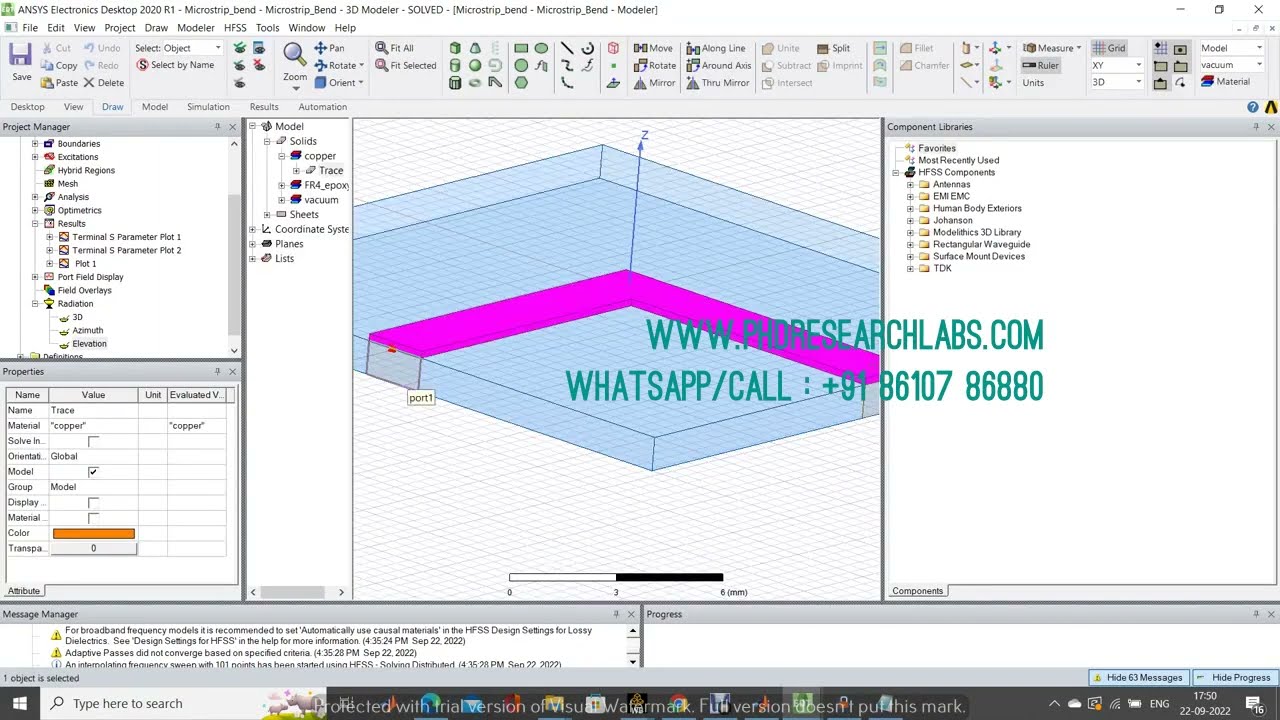Screen dimensions: 1280x720
Task: Click Thru Mirror duplicate tool
Action: pyautogui.click(x=717, y=83)
